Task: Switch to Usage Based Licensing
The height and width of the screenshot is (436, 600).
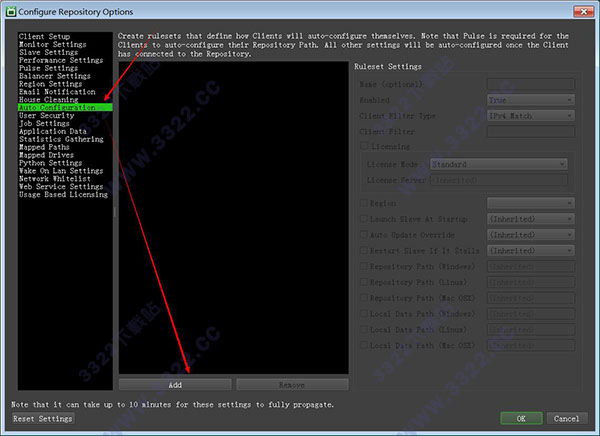Action: click(63, 195)
